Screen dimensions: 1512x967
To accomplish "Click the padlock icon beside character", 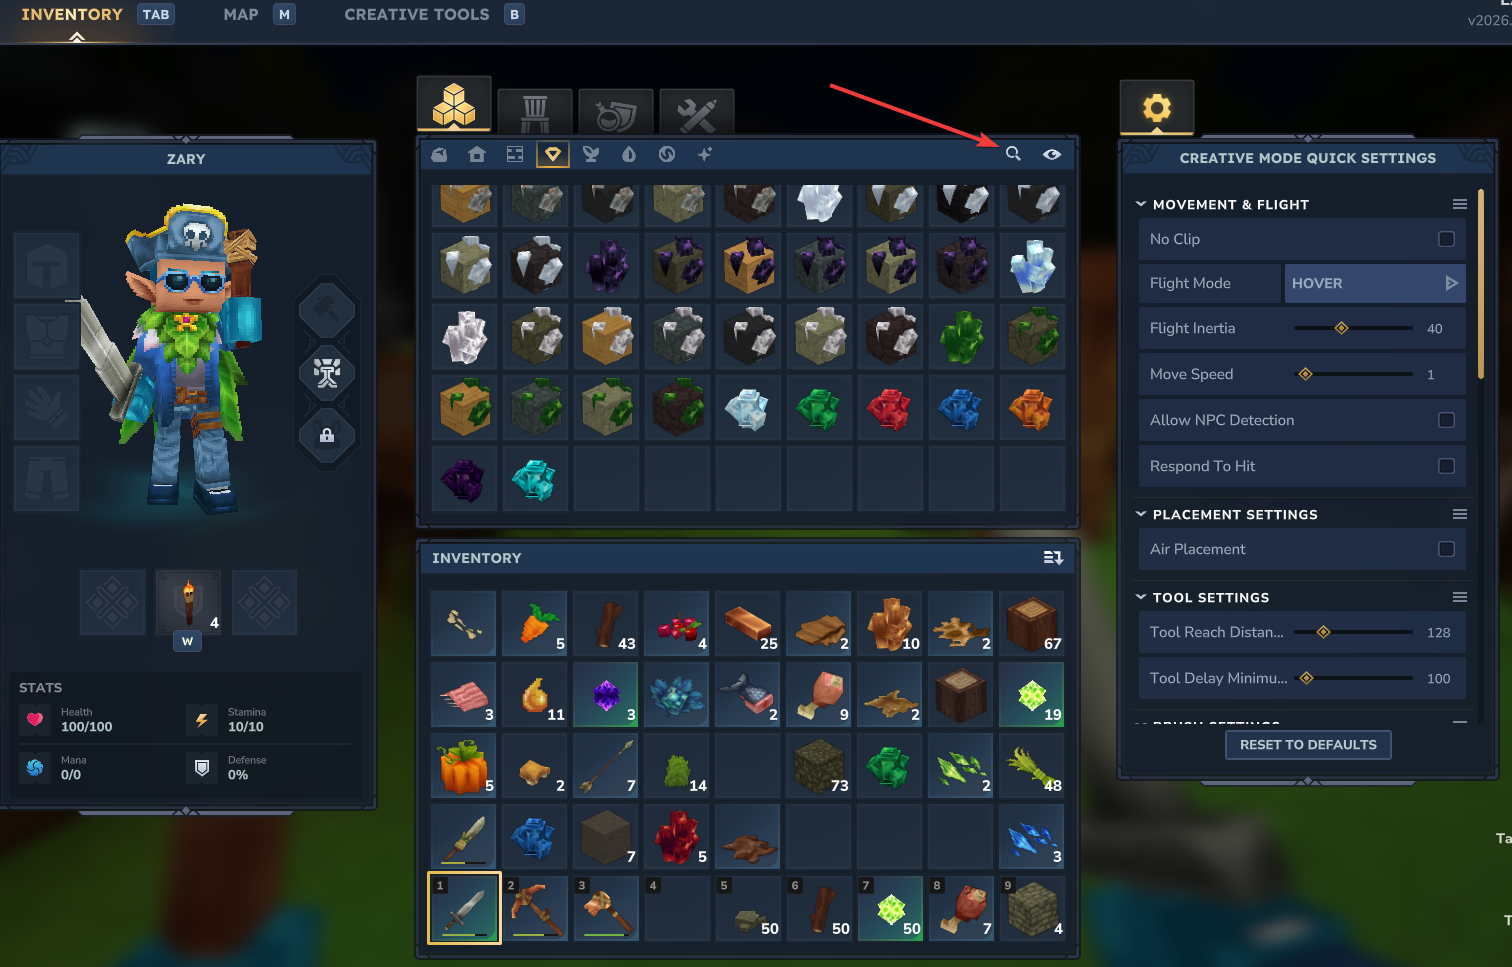I will pos(327,435).
